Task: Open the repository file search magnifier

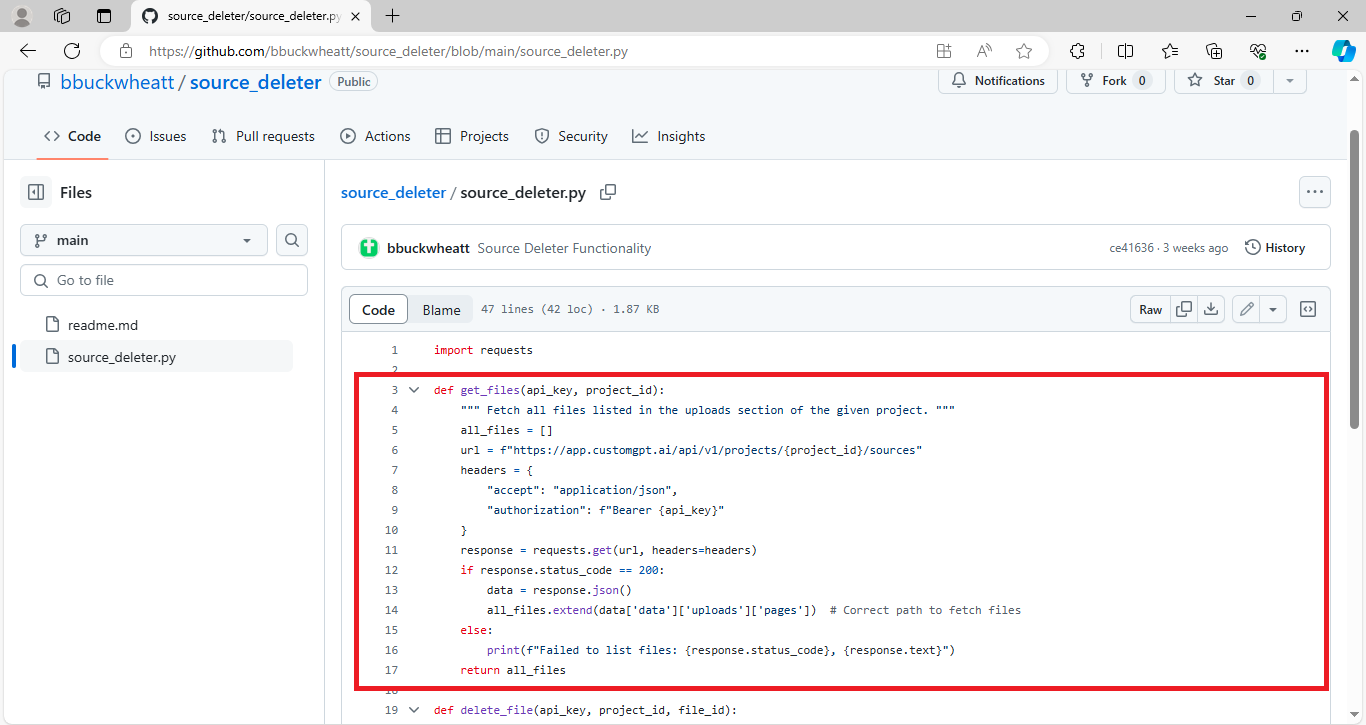Action: [x=291, y=240]
